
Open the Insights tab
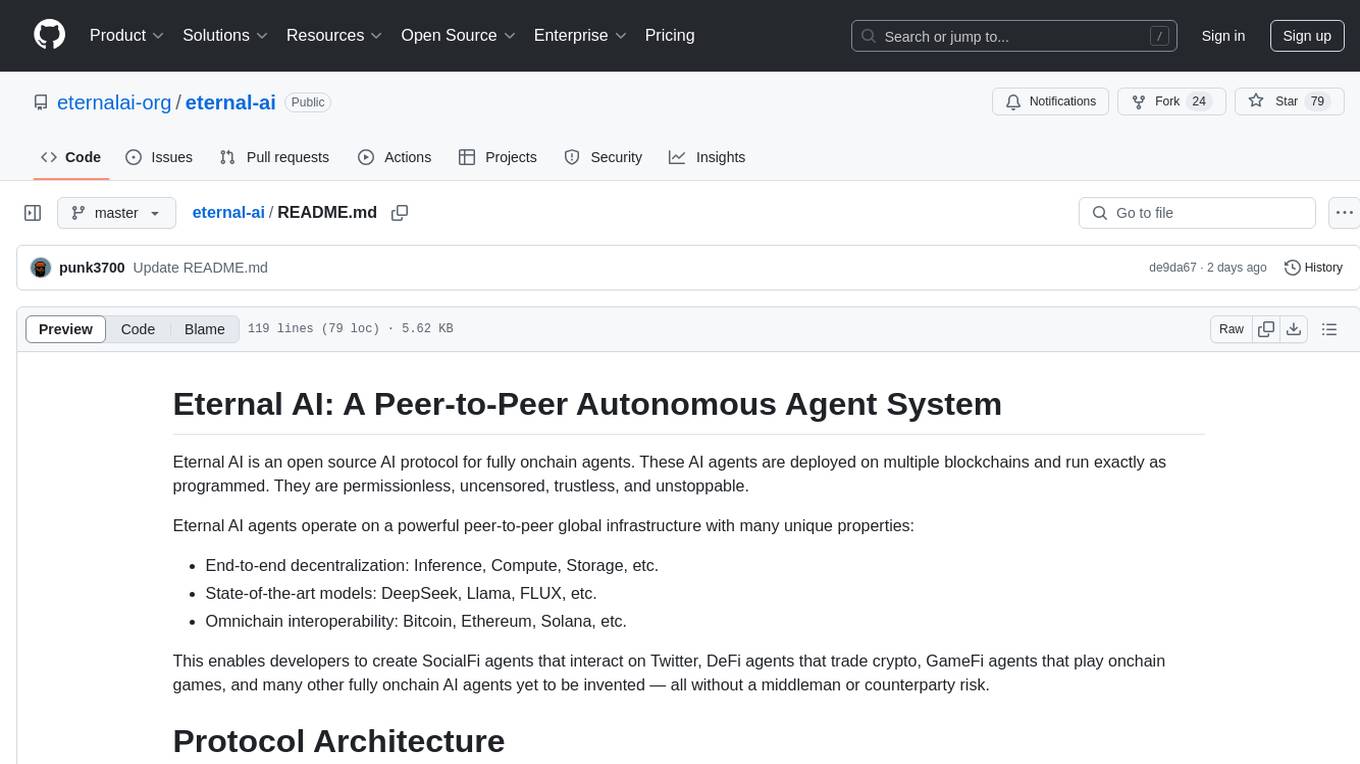click(707, 157)
